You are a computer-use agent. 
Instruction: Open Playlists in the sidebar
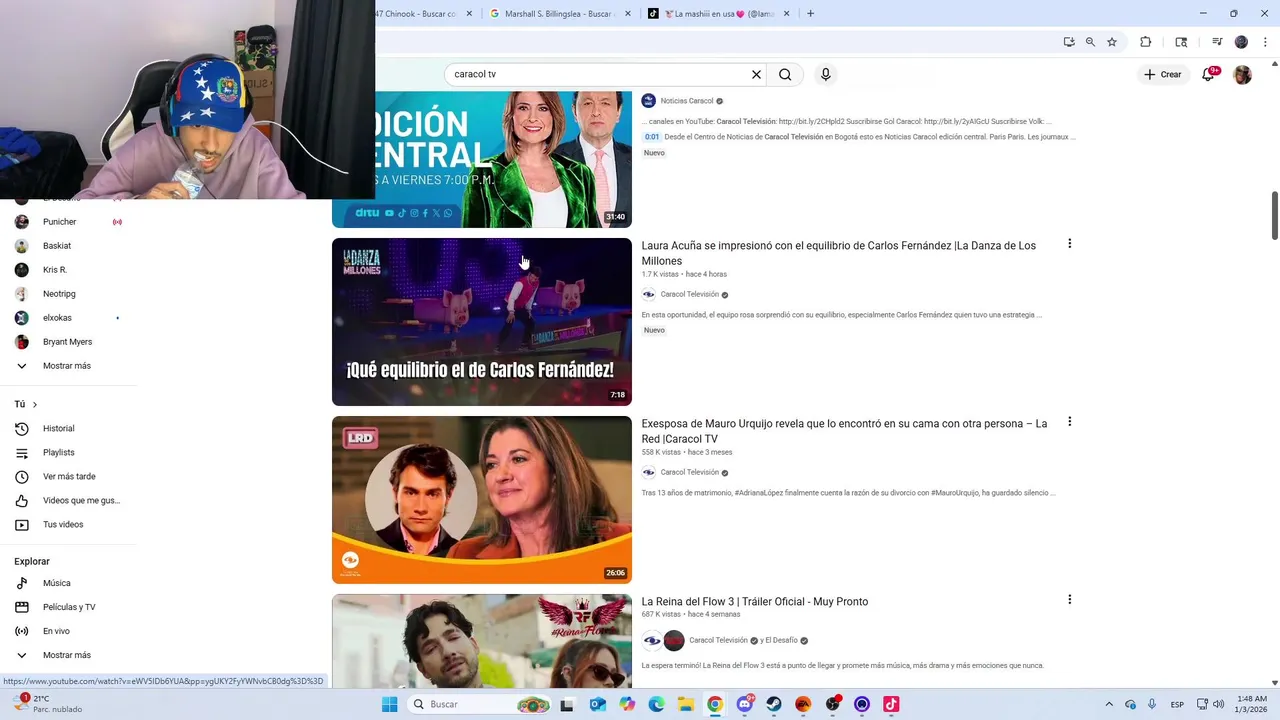click(x=58, y=452)
